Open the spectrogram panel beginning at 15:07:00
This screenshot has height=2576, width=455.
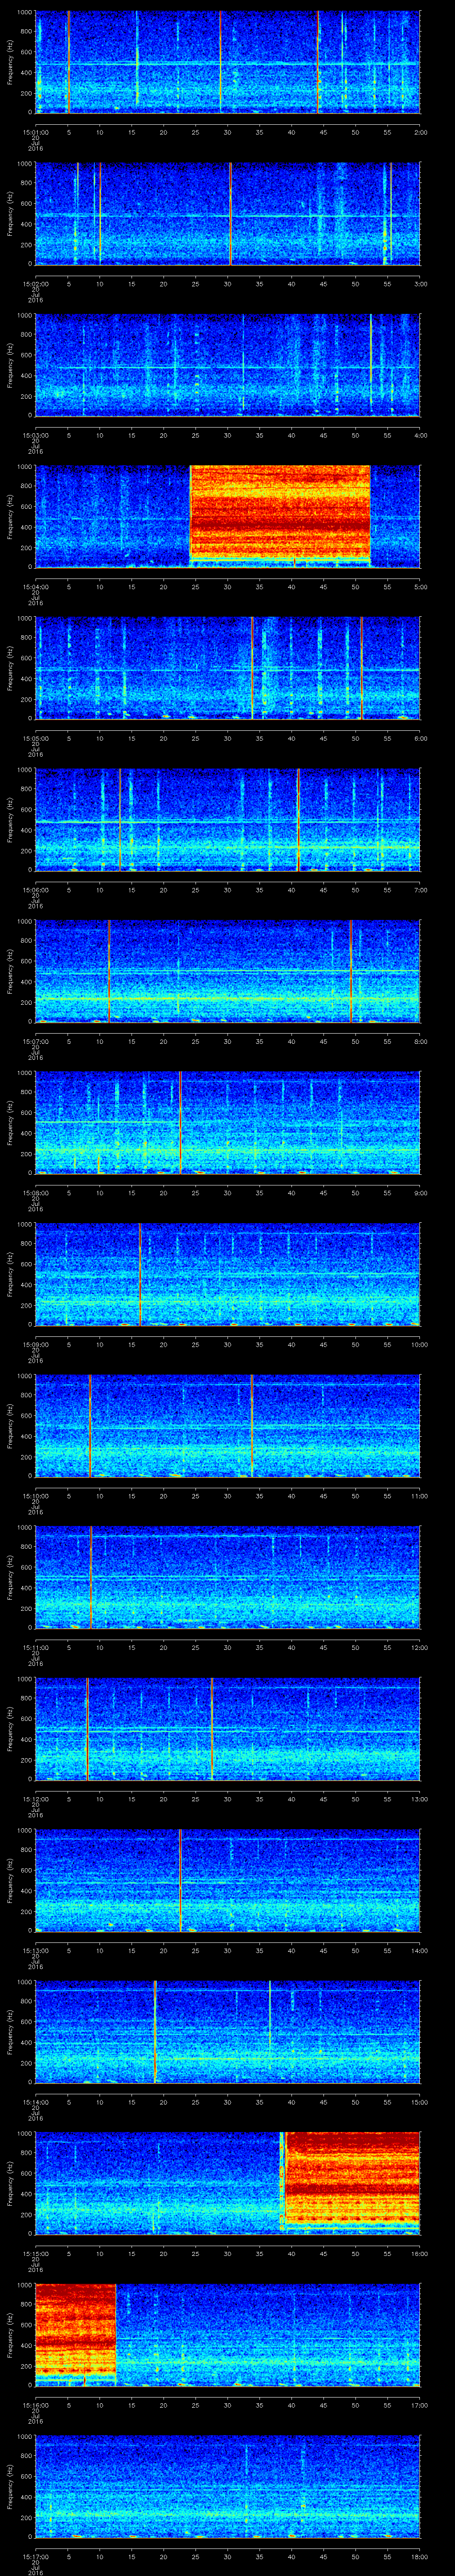(x=227, y=971)
